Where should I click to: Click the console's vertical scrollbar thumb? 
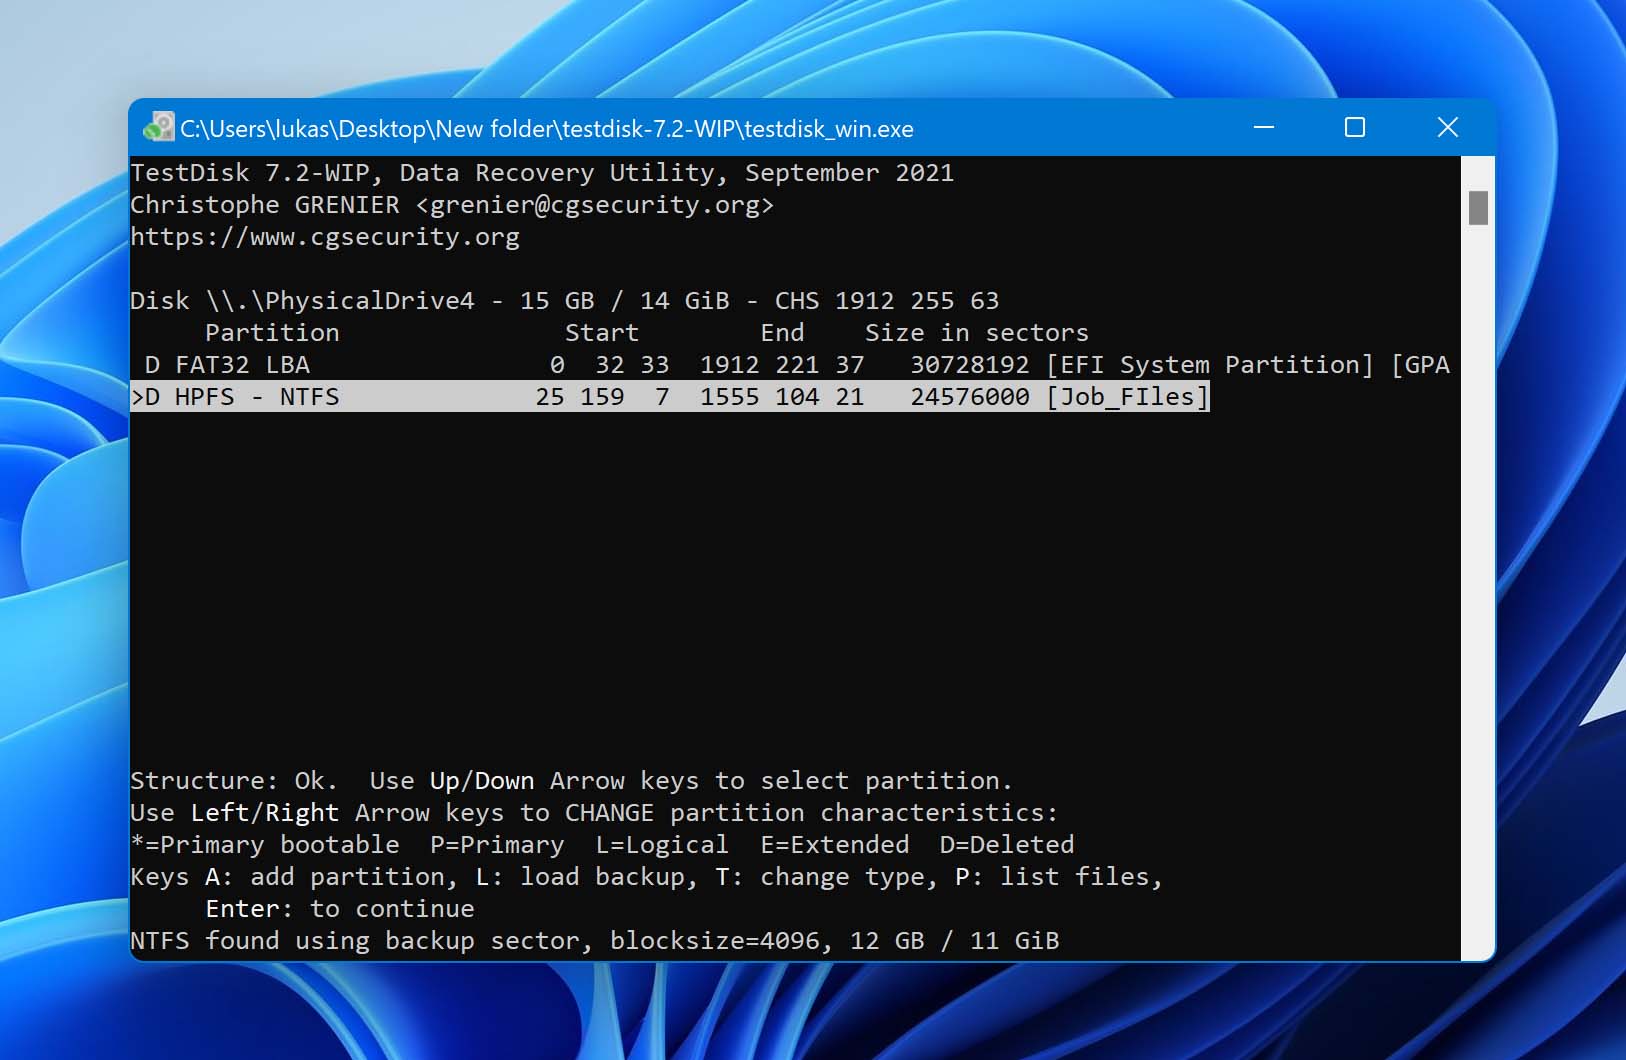pyautogui.click(x=1478, y=208)
